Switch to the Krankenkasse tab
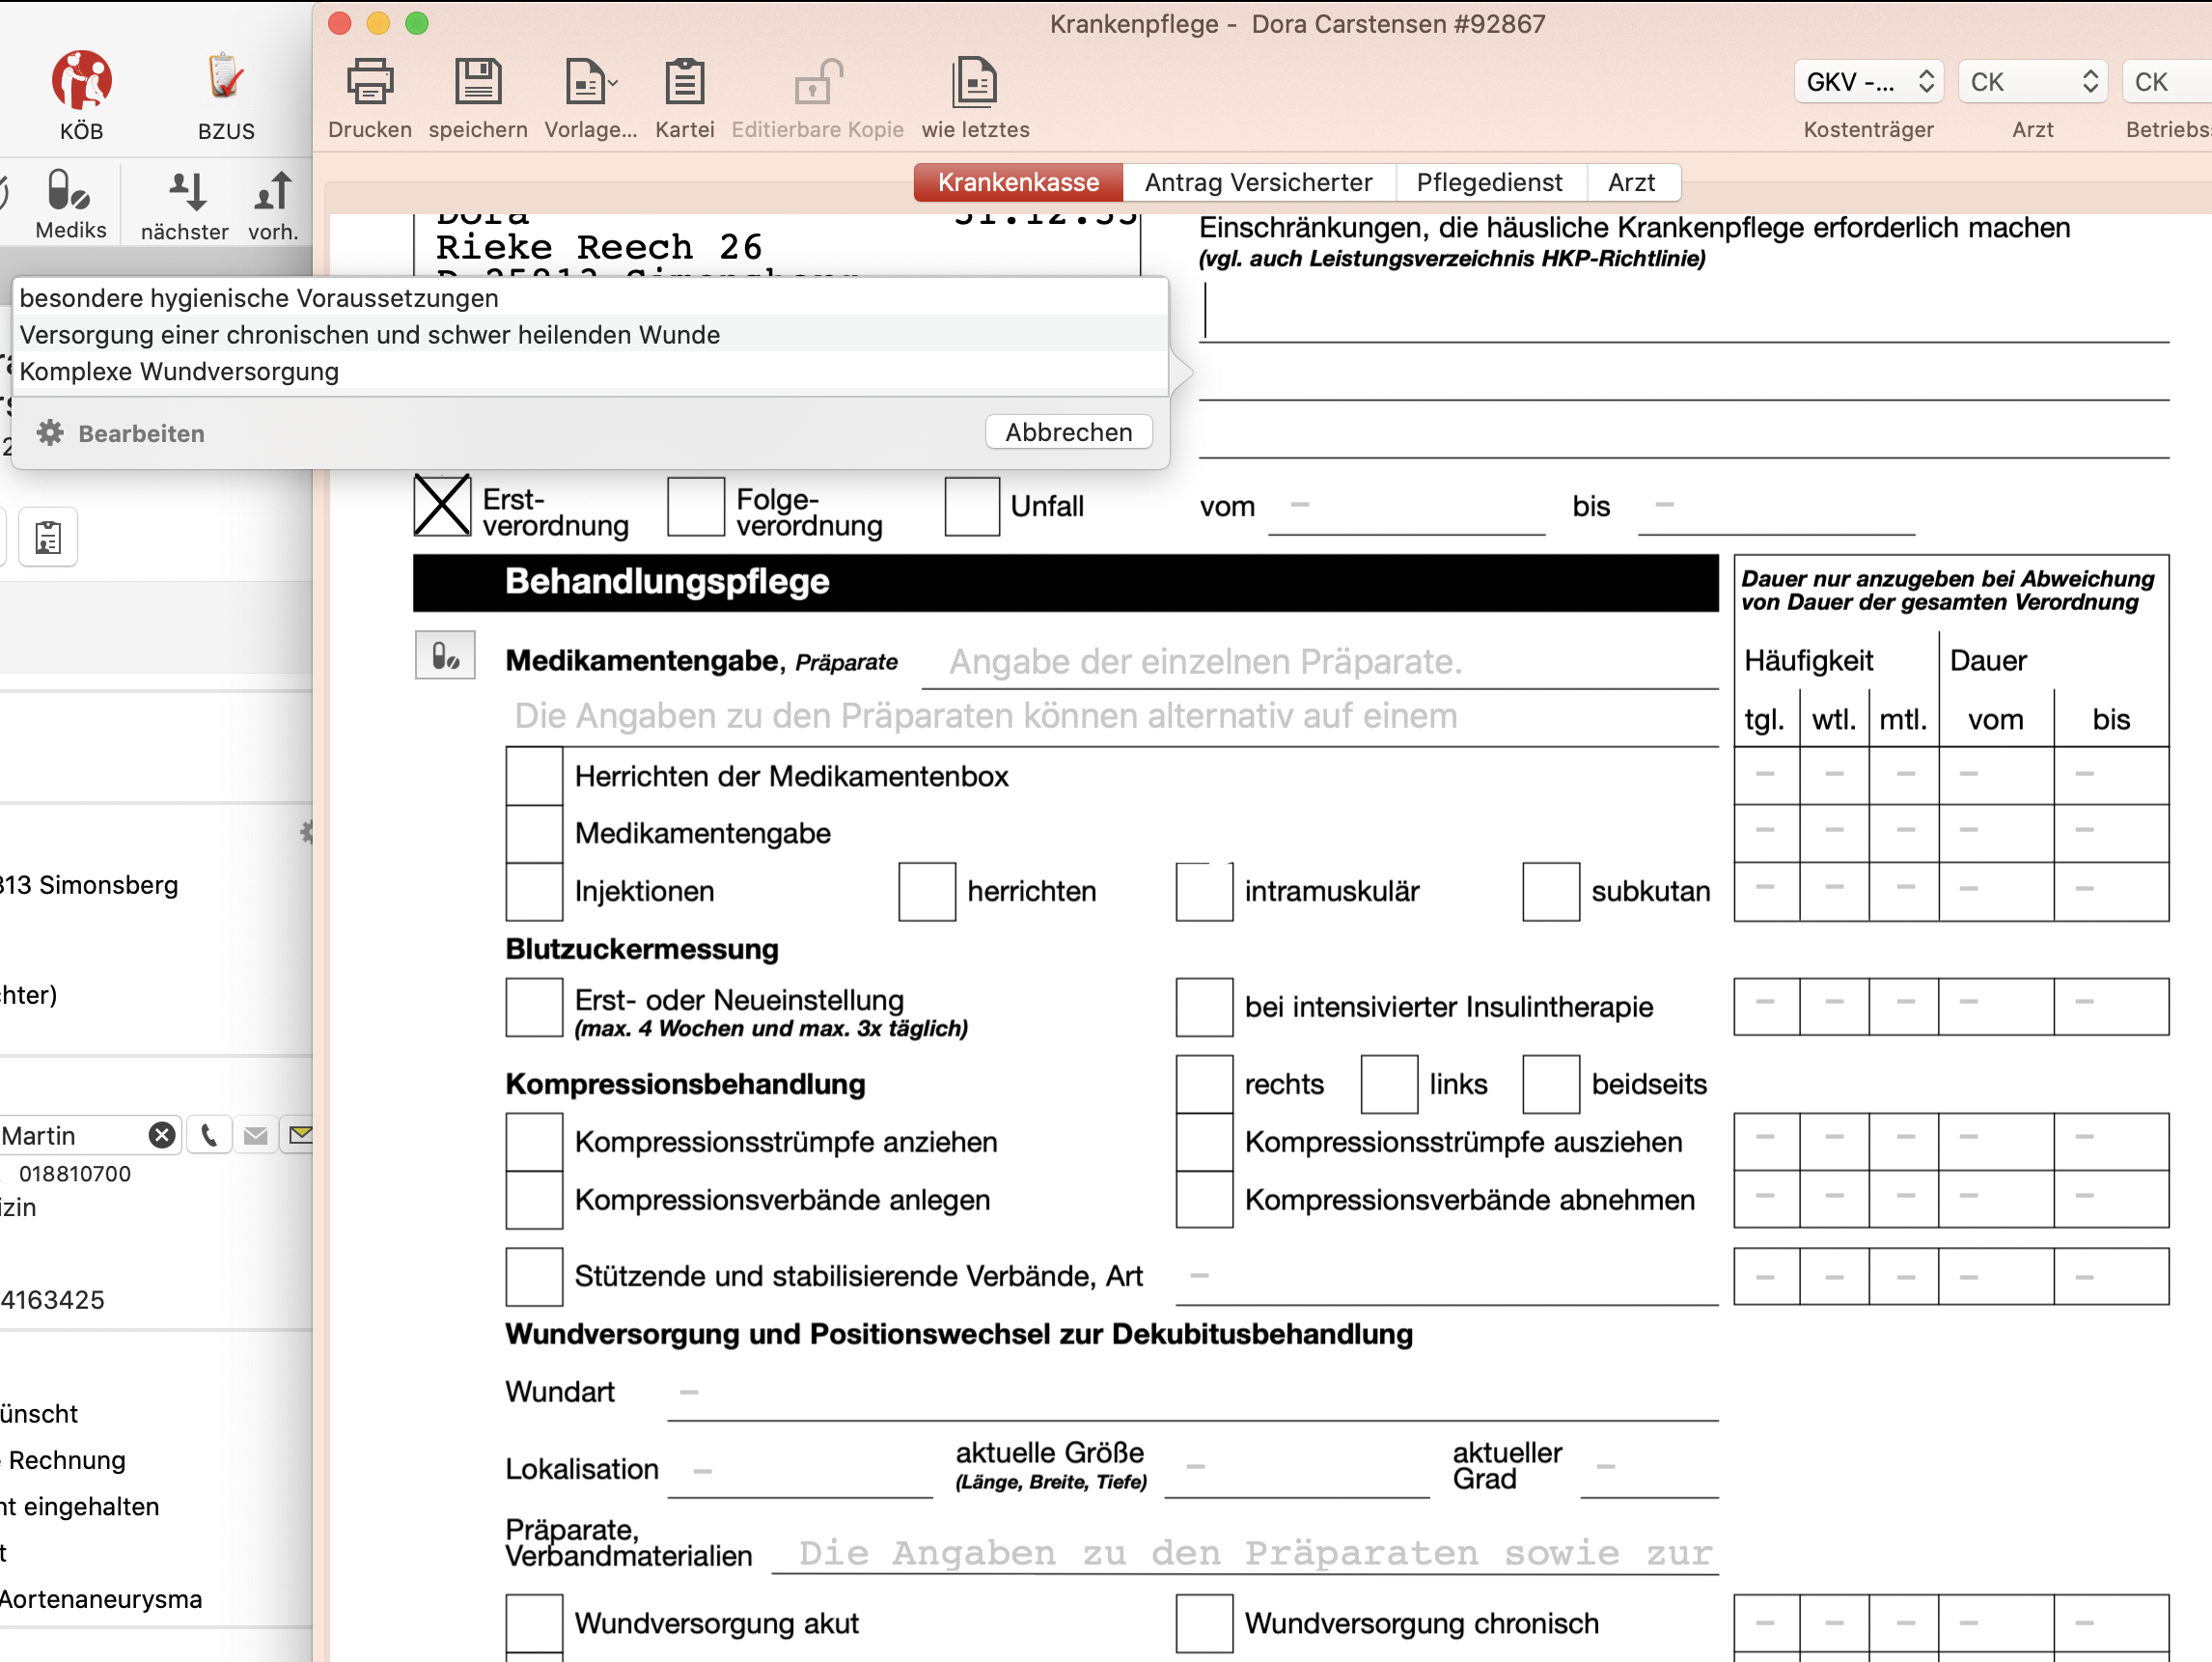This screenshot has width=2212, height=1662. tap(1018, 182)
